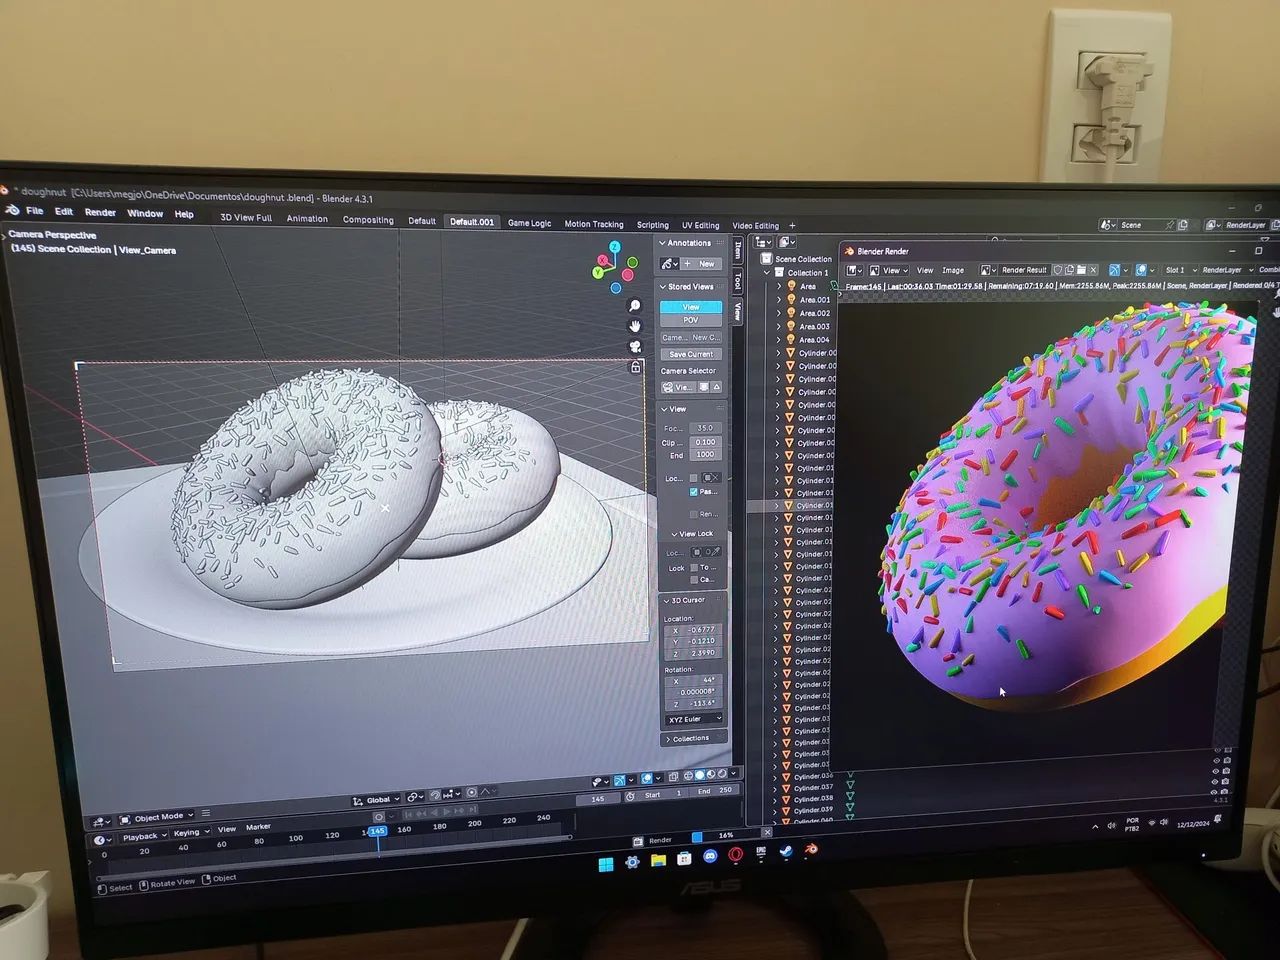Open Windows Start from the taskbar

(605, 863)
